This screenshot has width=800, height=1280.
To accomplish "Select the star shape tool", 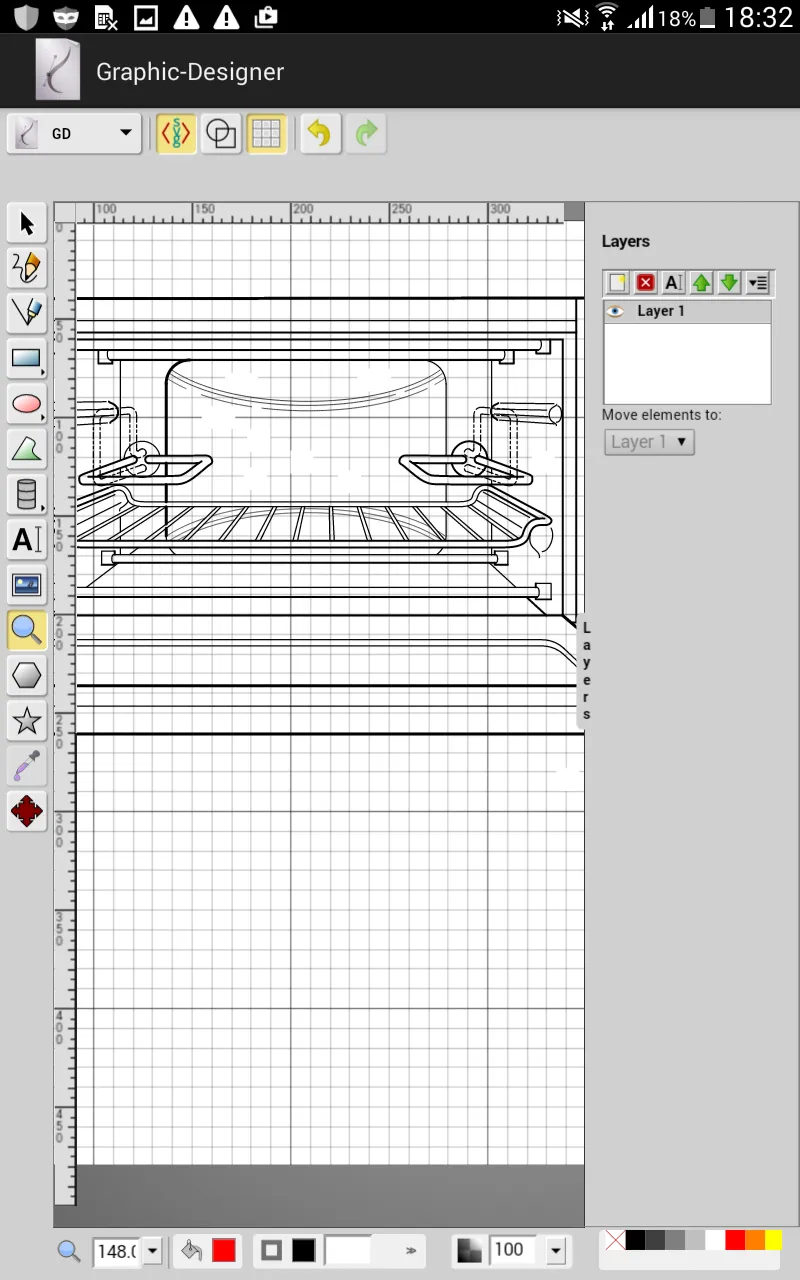I will [x=27, y=721].
